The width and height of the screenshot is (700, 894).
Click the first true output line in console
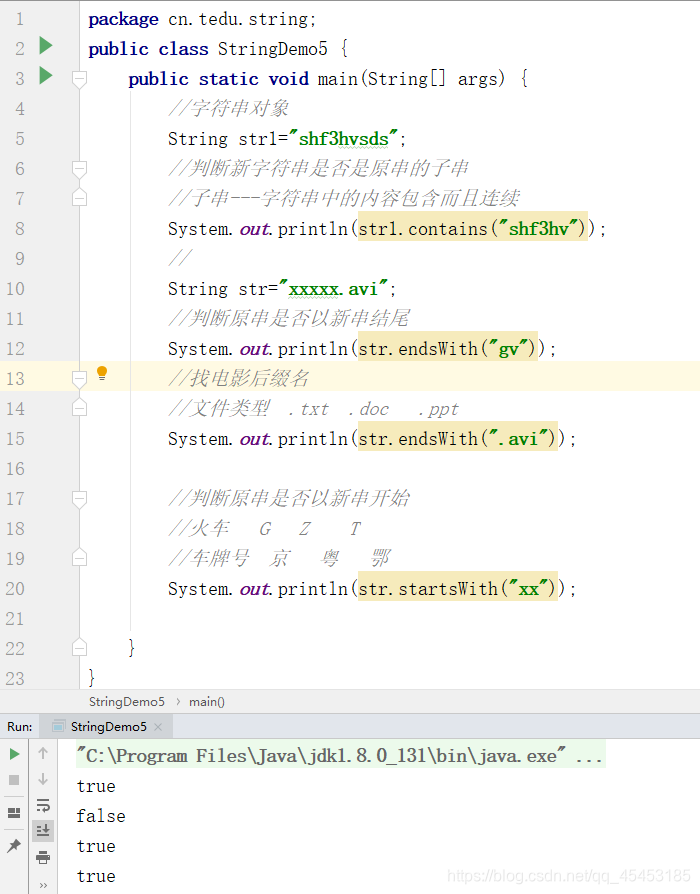pyautogui.click(x=96, y=786)
